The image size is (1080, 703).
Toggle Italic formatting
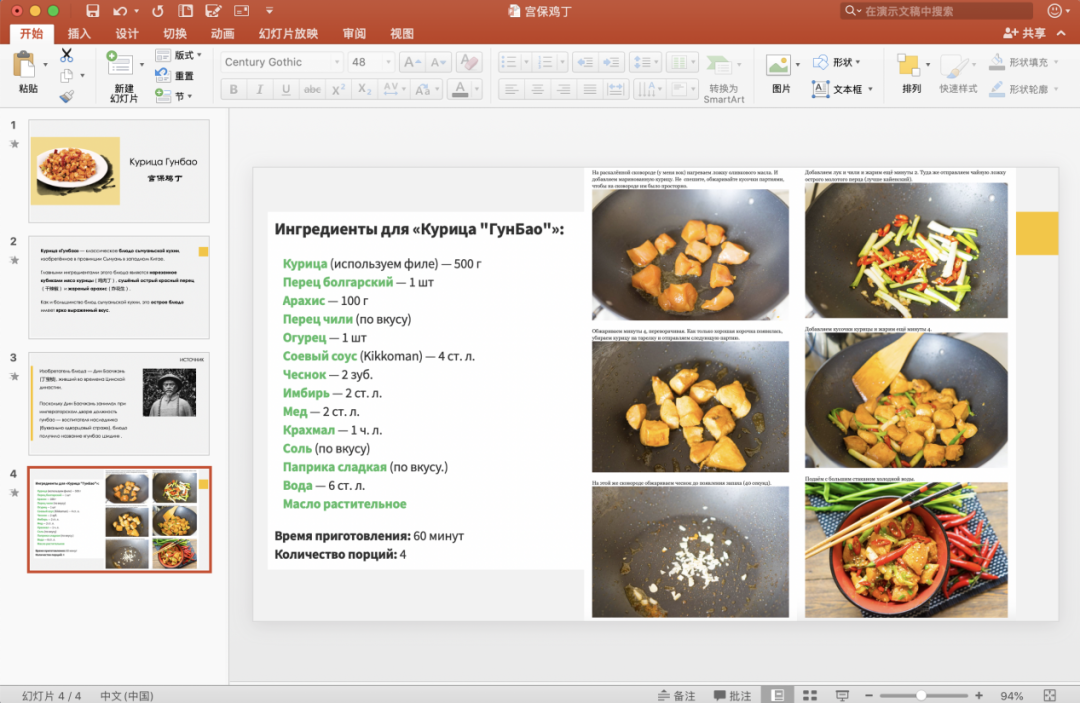pyautogui.click(x=260, y=89)
